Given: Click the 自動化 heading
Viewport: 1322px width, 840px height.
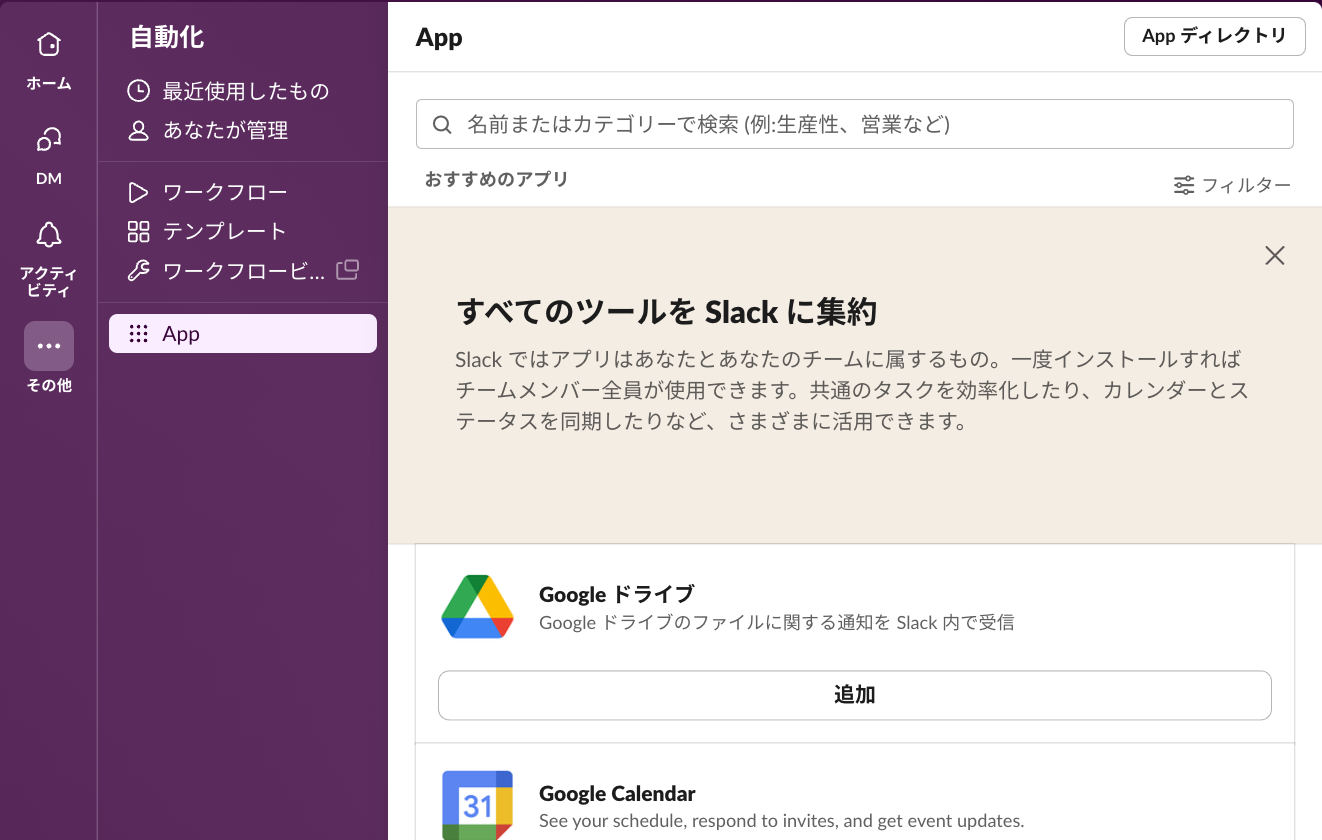Looking at the screenshot, I should (167, 38).
